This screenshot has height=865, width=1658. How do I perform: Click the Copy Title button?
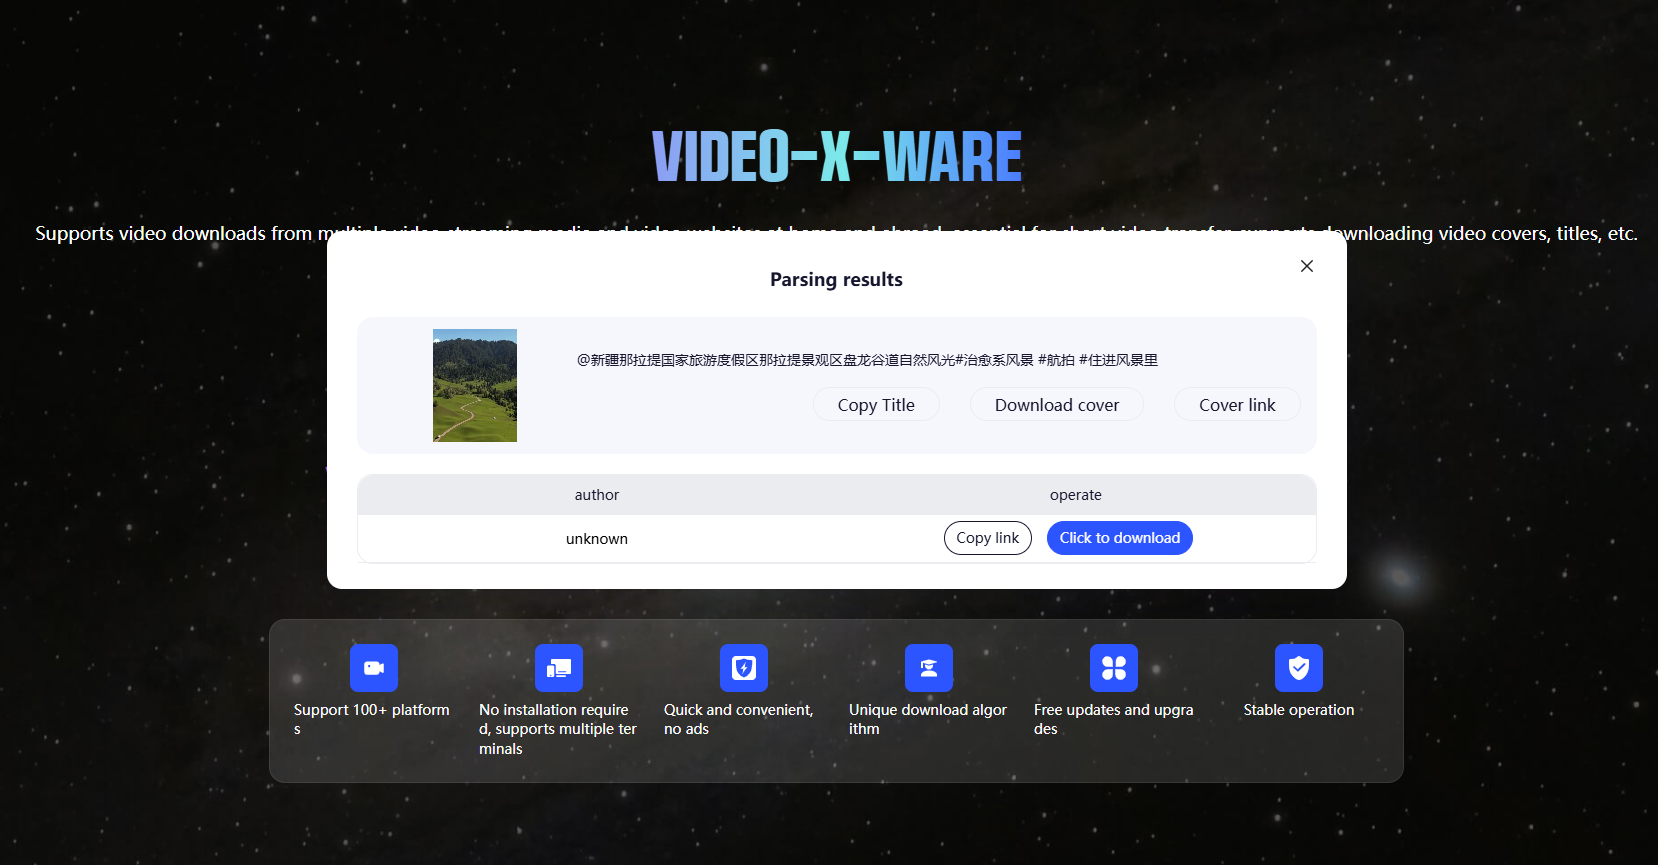point(876,405)
